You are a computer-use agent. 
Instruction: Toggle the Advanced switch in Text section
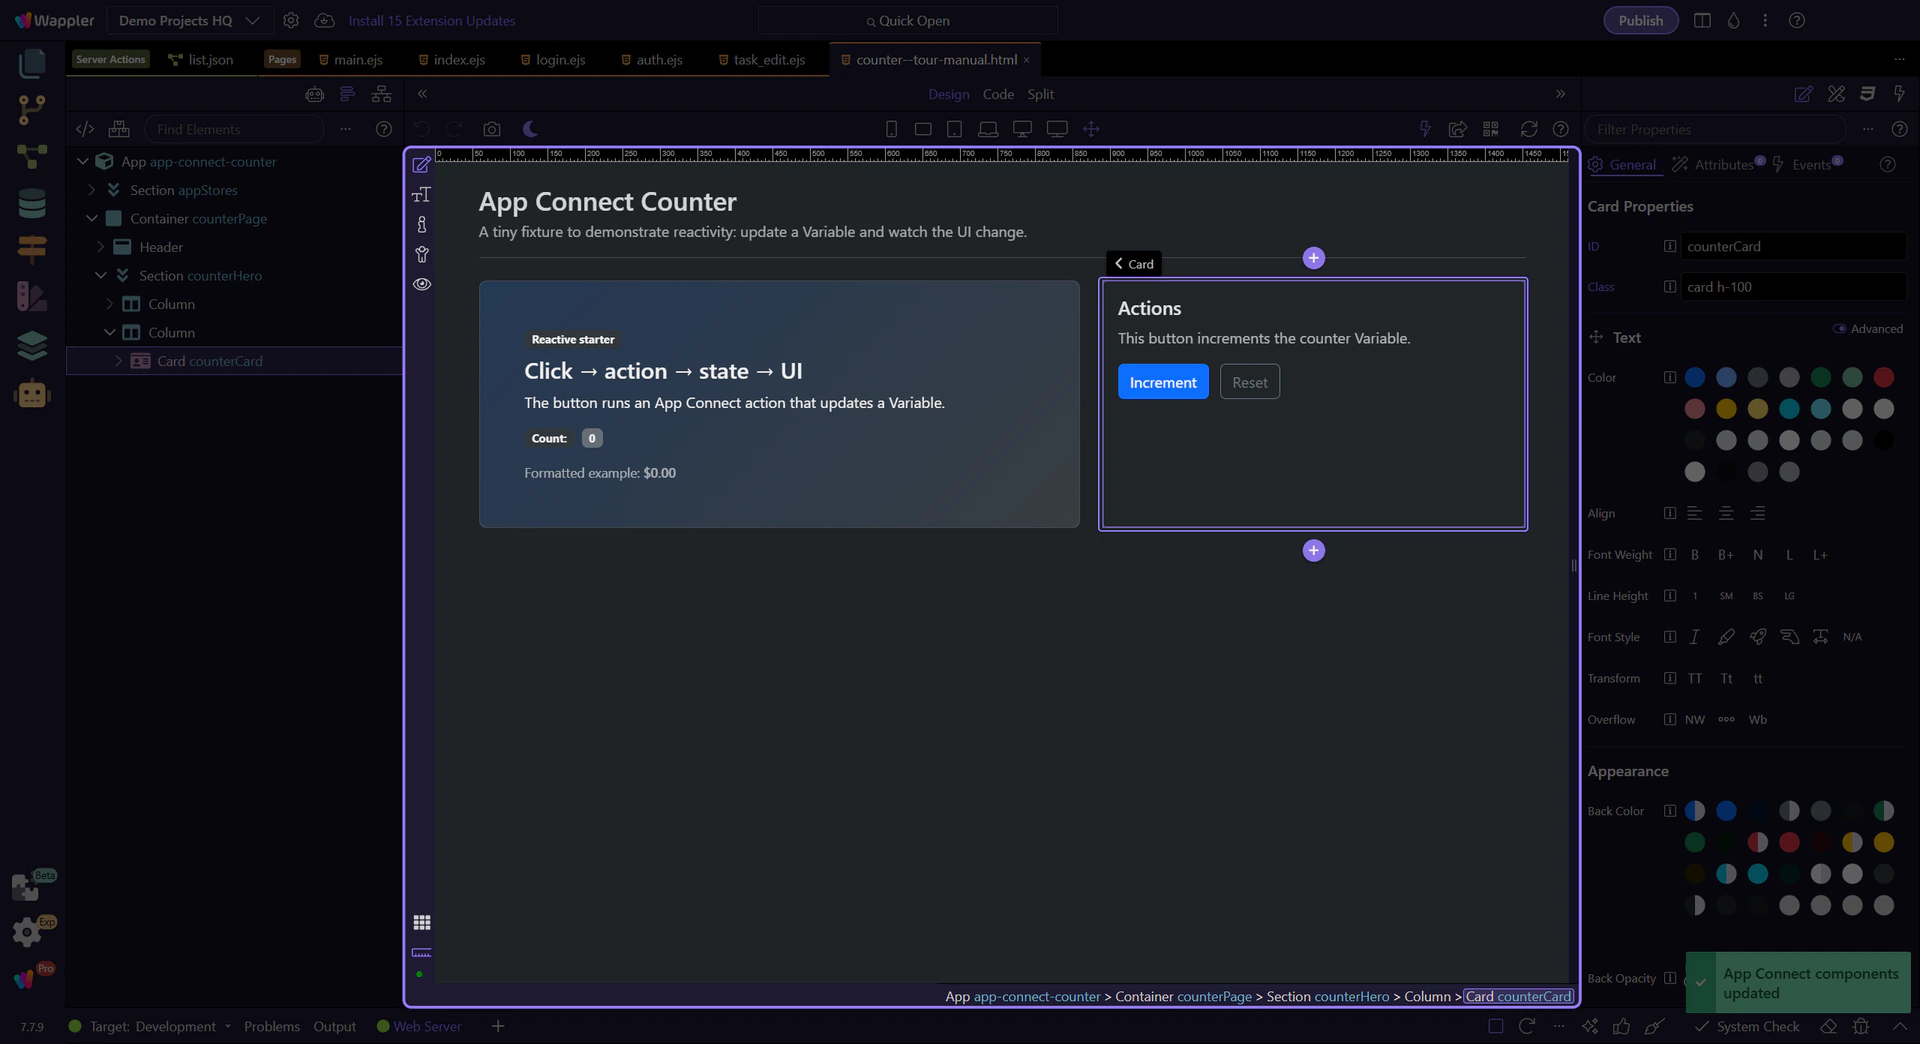tap(1839, 329)
